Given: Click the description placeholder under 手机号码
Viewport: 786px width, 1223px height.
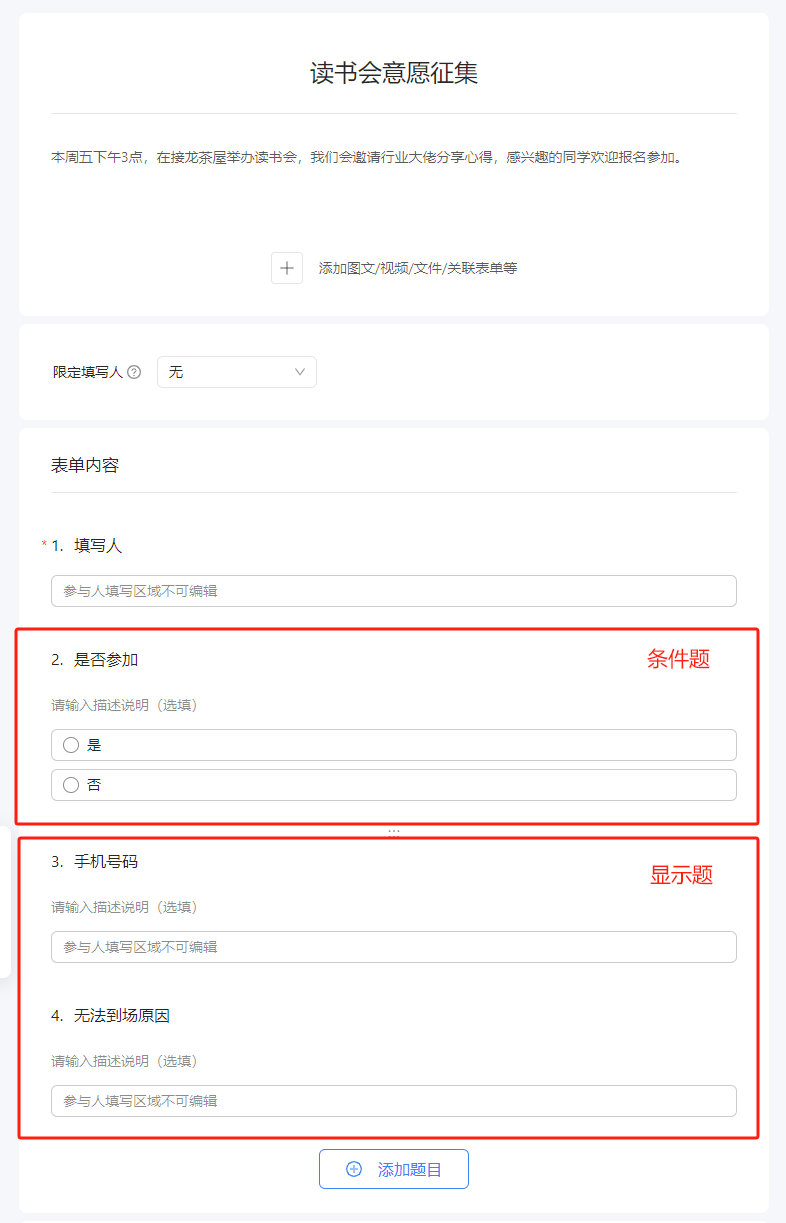Looking at the screenshot, I should tap(125, 907).
